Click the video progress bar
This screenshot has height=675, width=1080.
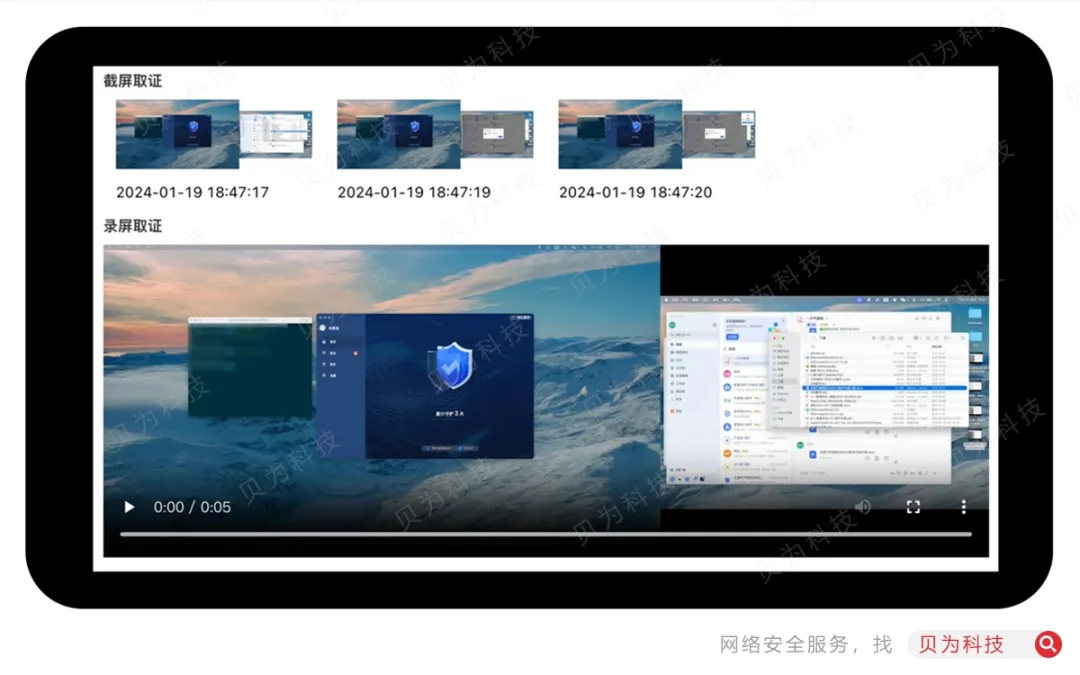[x=545, y=534]
